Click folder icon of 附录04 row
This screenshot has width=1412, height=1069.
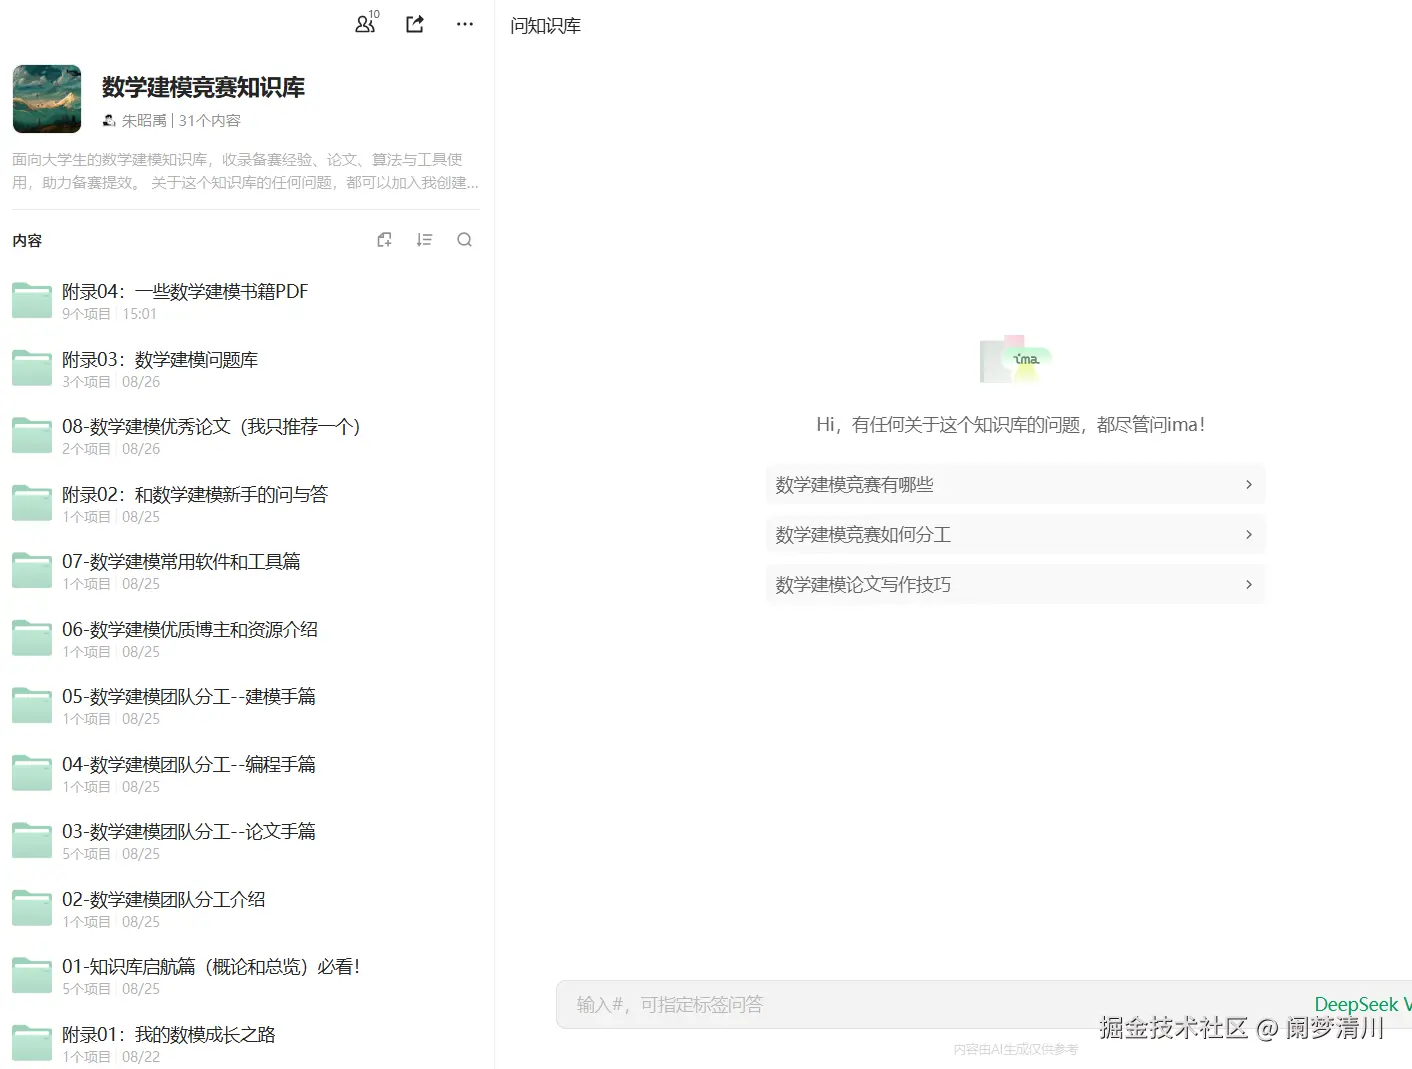point(32,300)
